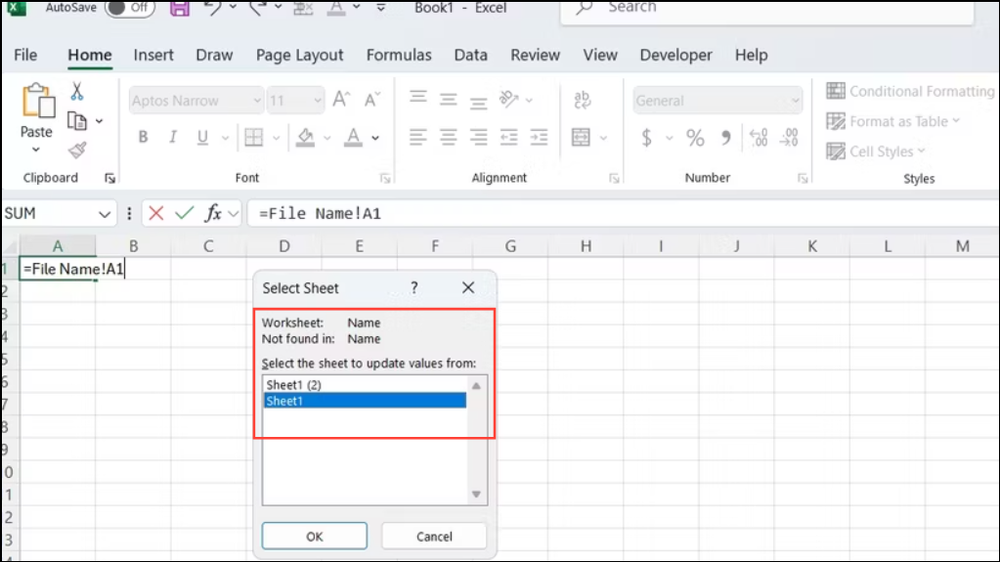Select column D header

(x=284, y=246)
